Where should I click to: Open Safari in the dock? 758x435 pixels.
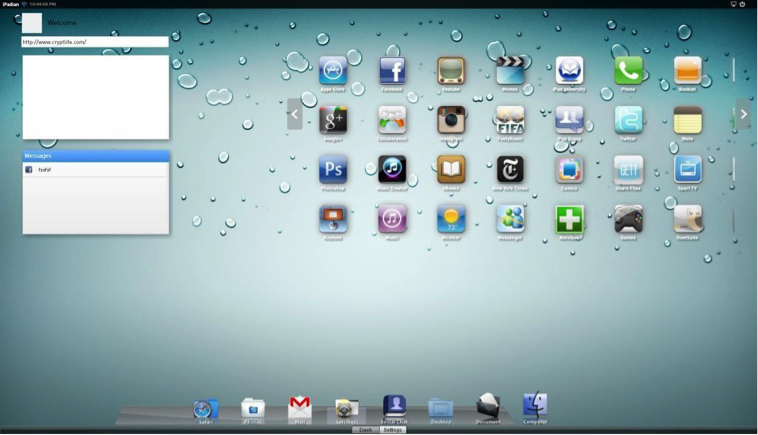206,409
